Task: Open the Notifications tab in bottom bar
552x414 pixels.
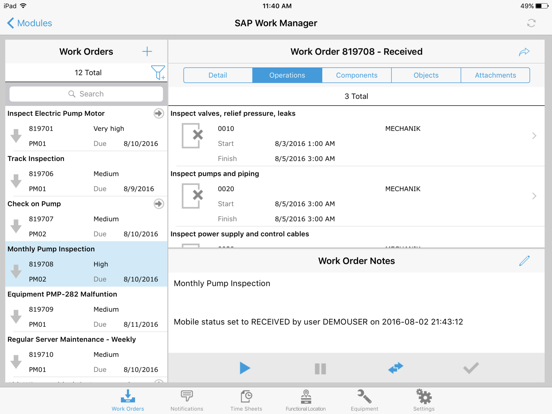Action: coord(187,400)
